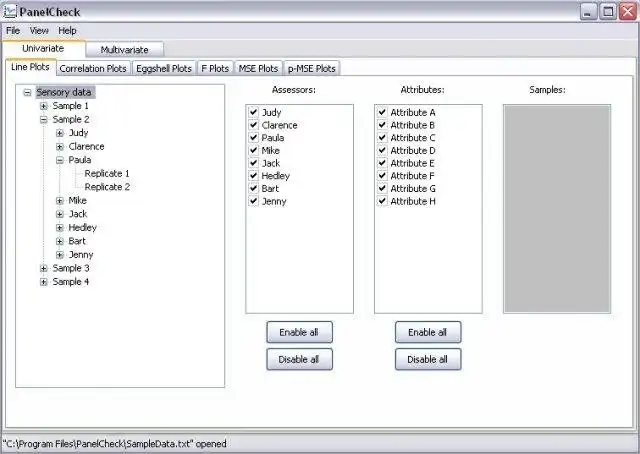Collapse the Sensory data root node

[x=27, y=93]
